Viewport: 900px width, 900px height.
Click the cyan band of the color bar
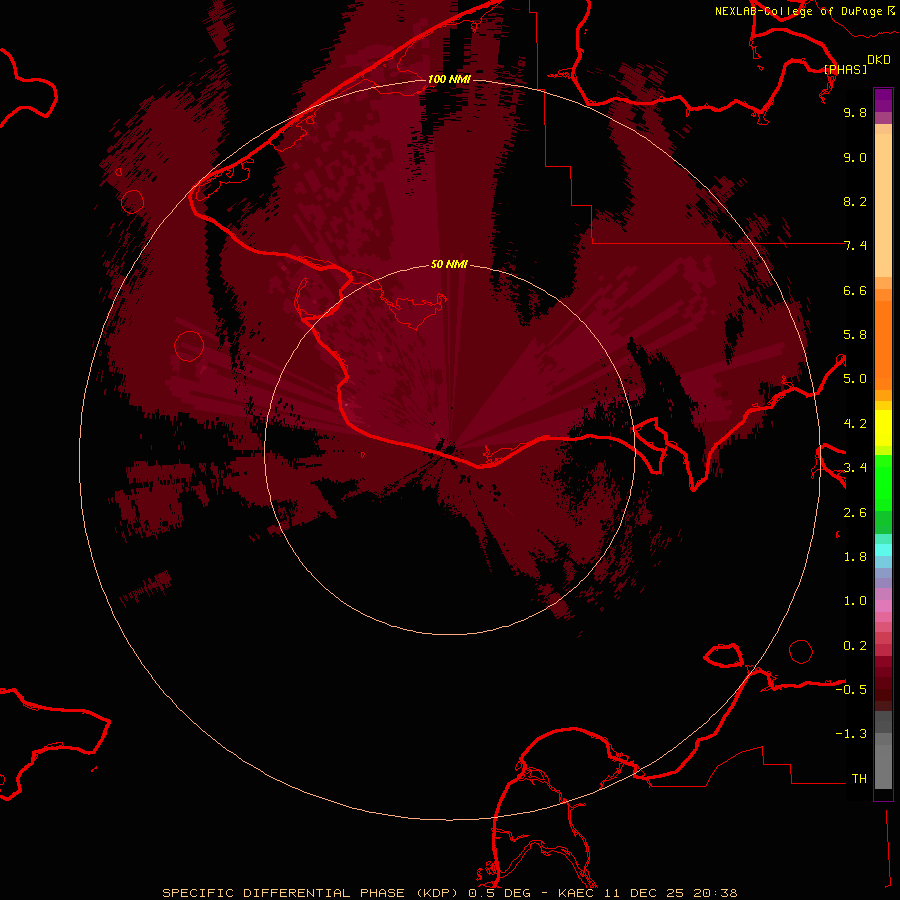tap(883, 550)
